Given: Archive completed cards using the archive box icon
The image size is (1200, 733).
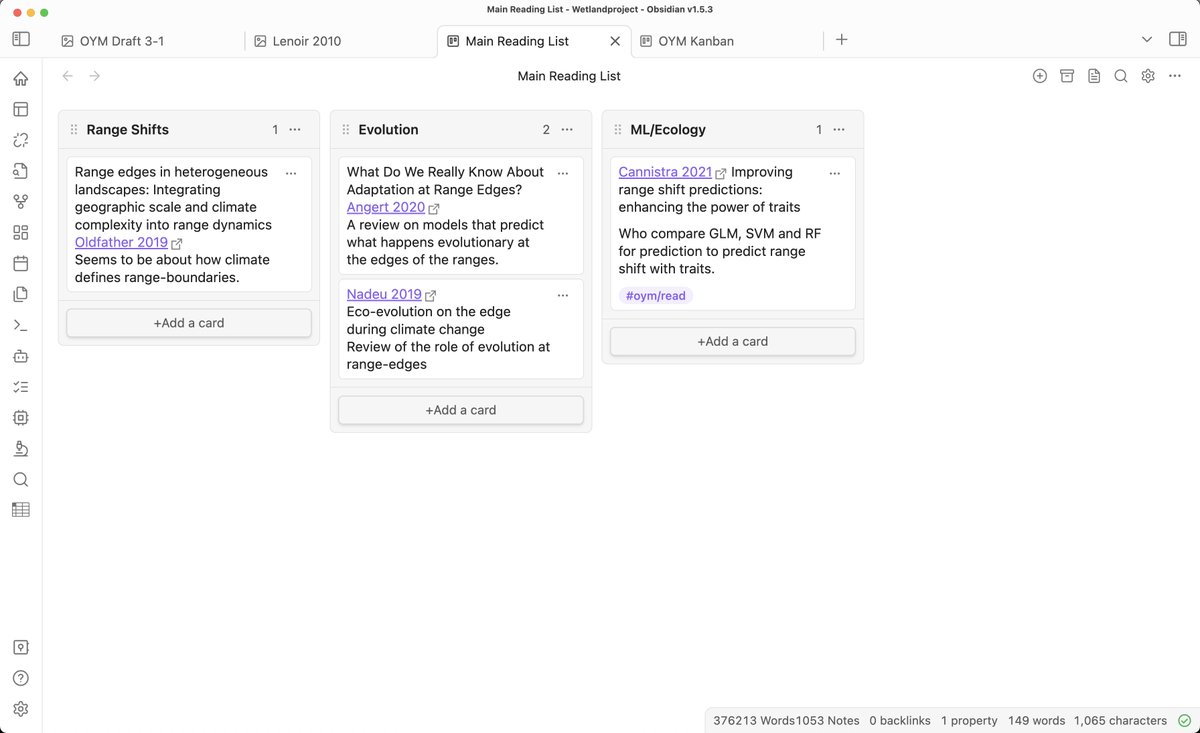Looking at the screenshot, I should tap(1066, 75).
